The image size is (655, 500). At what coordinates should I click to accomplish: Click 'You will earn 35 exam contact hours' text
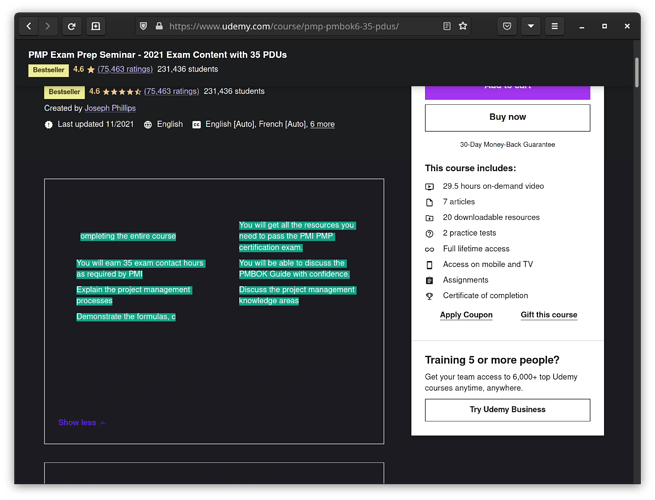[140, 269]
